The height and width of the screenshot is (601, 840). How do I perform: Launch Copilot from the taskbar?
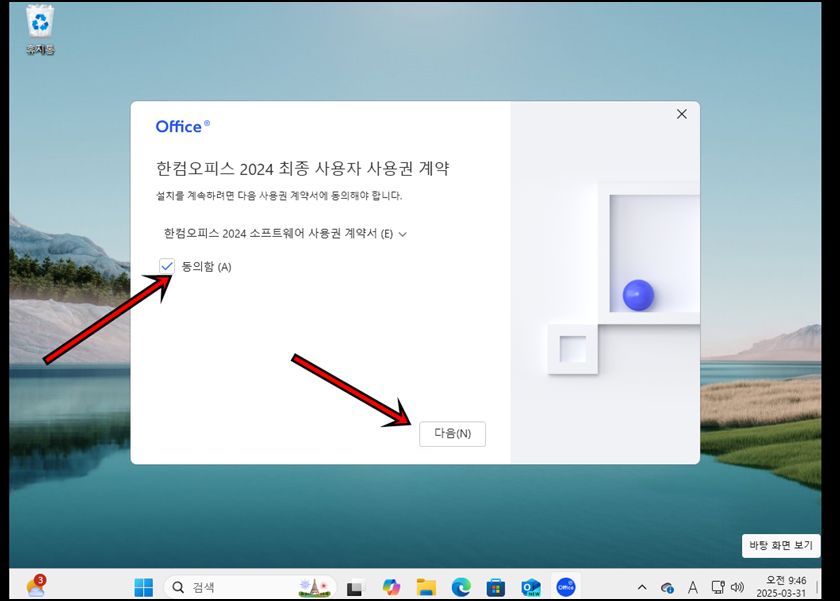point(391,588)
